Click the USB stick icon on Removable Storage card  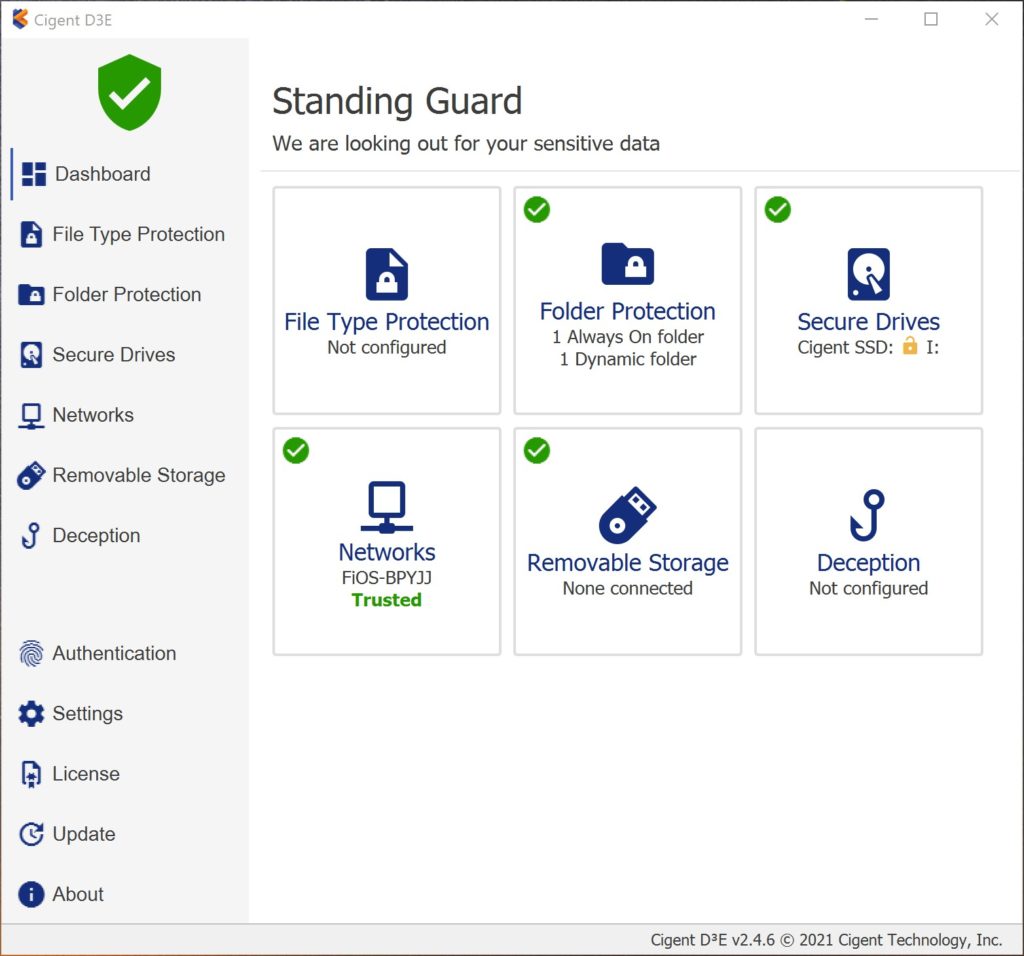coord(628,515)
